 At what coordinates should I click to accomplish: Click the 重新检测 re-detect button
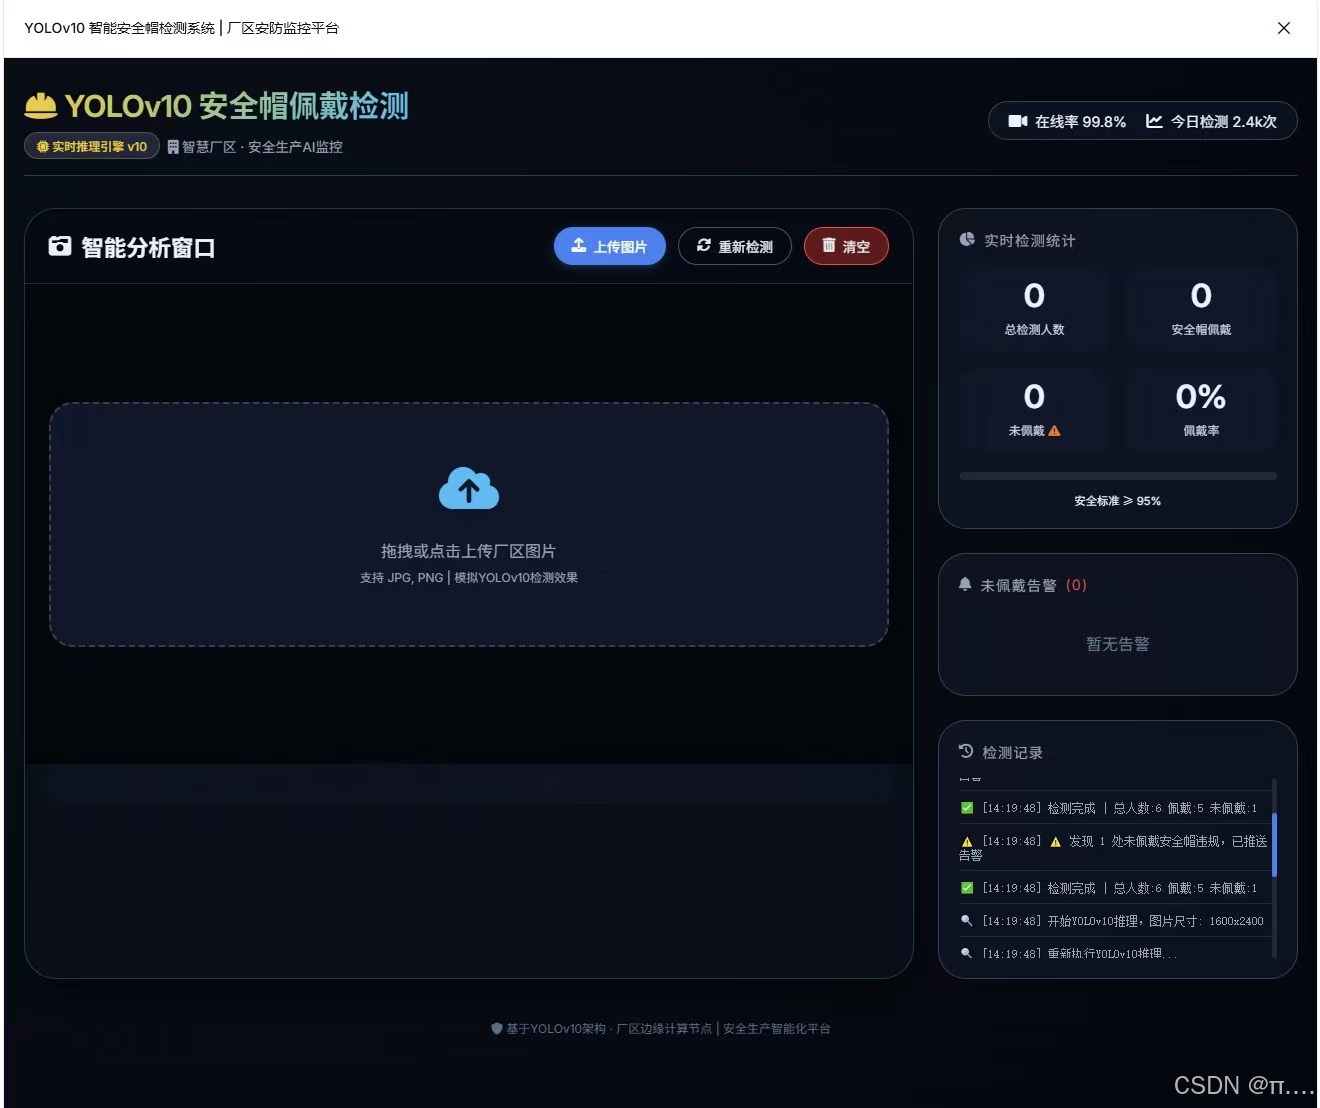pyautogui.click(x=735, y=247)
